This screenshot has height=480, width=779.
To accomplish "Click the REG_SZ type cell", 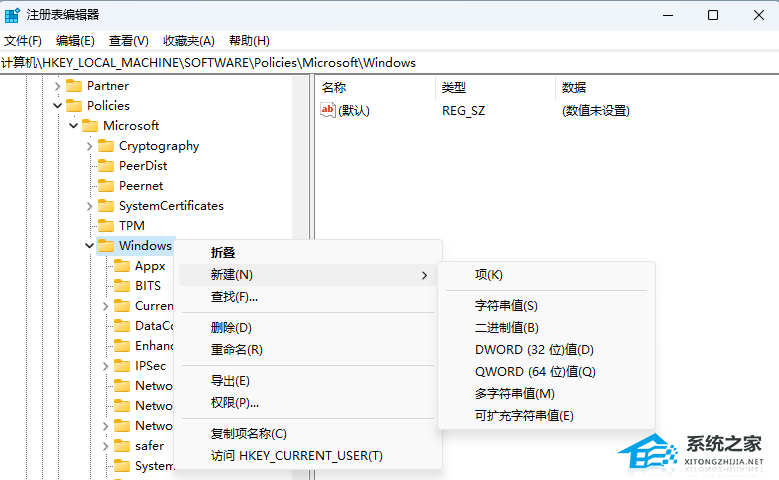I will 464,111.
